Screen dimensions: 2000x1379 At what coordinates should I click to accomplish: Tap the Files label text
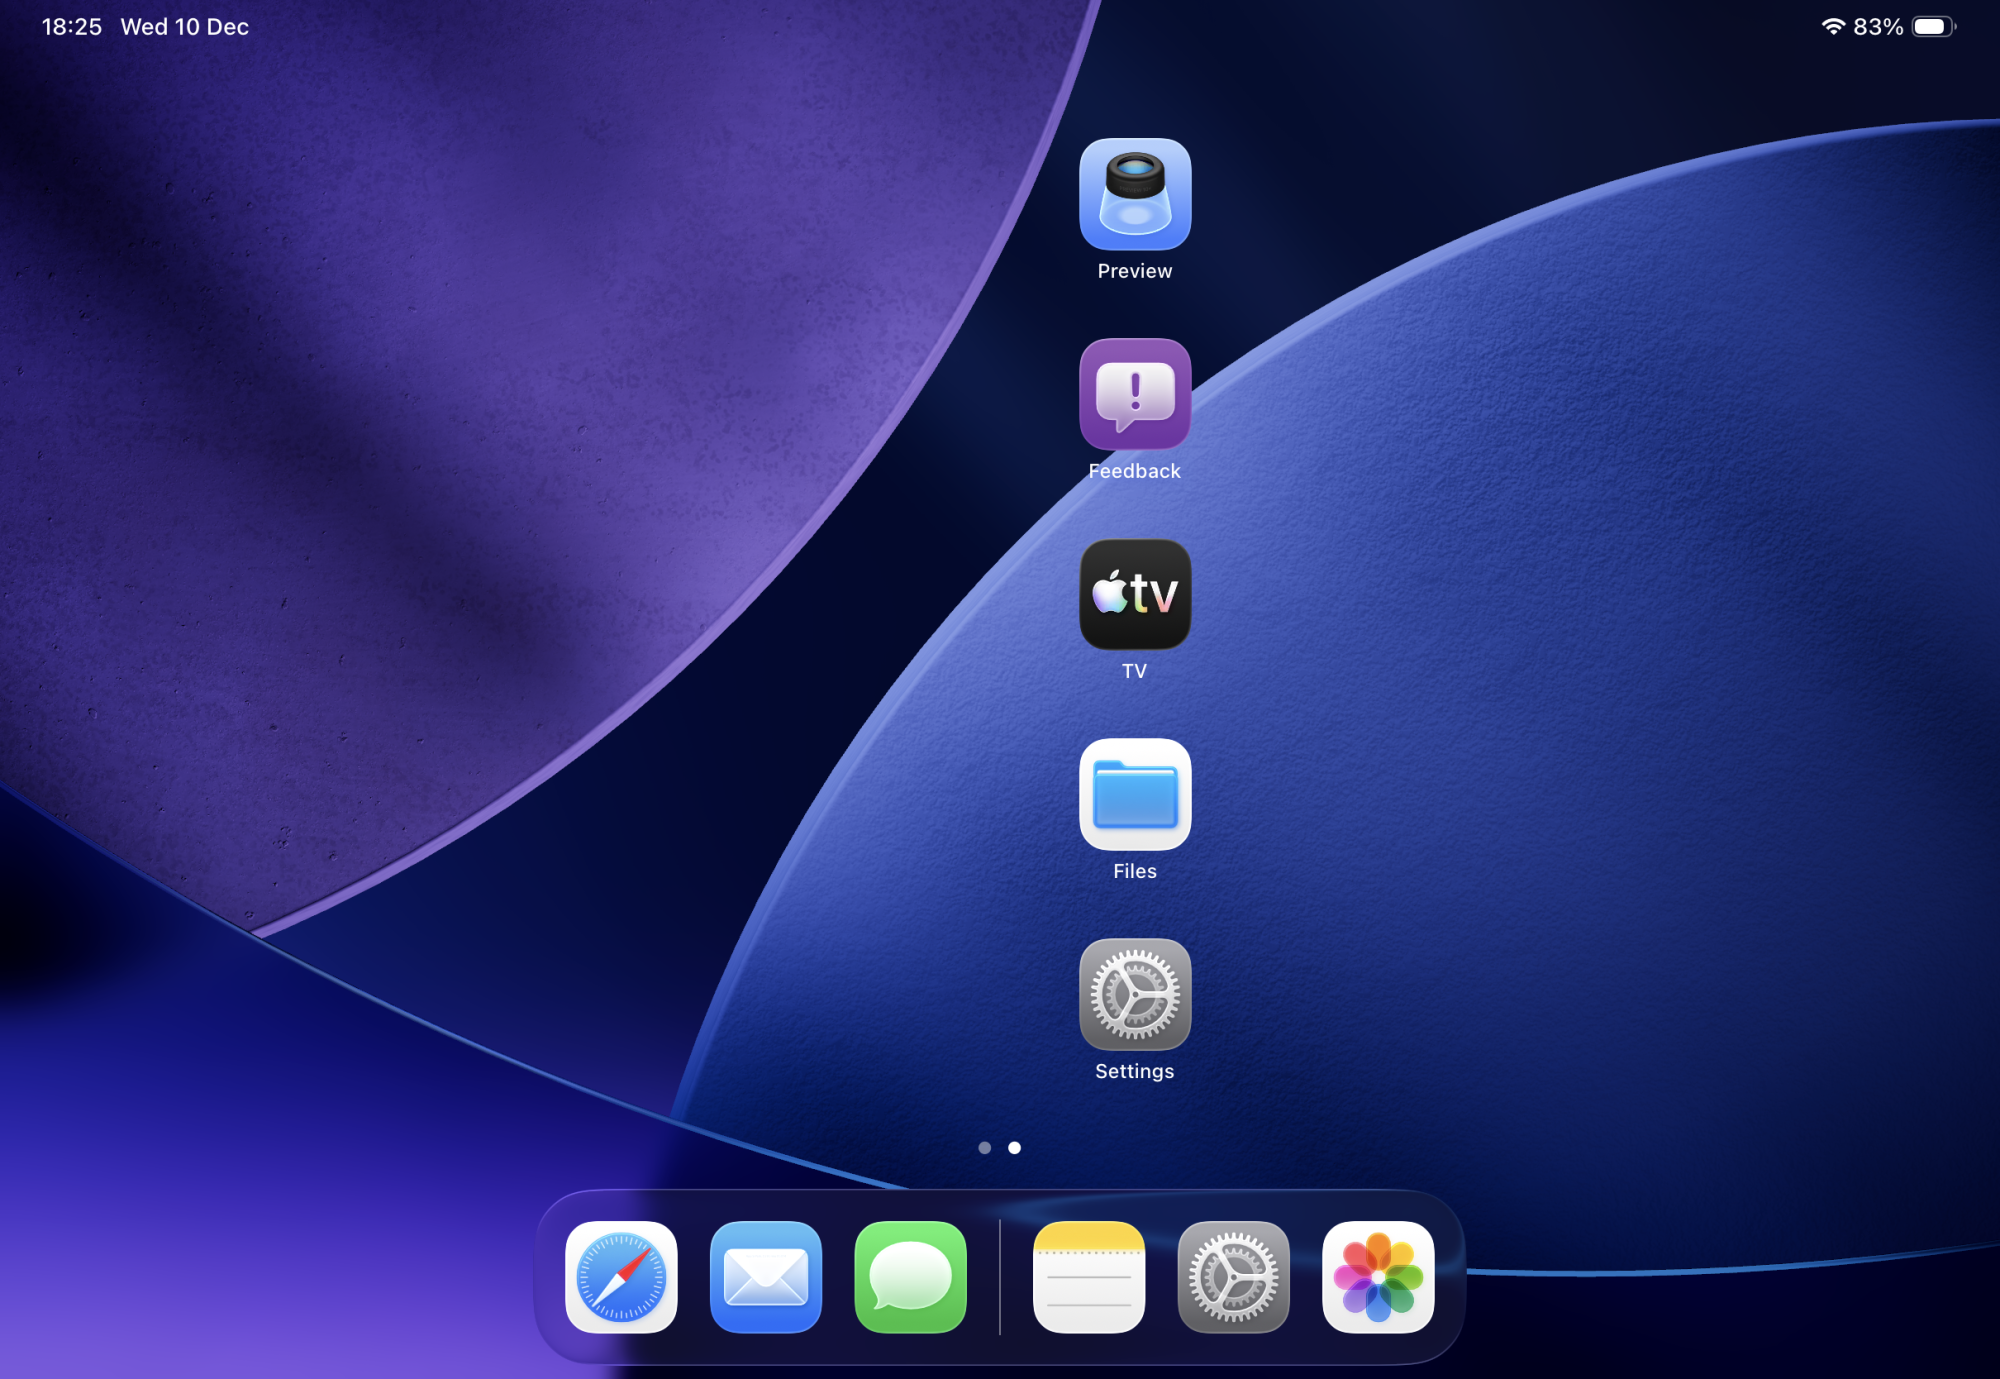click(x=1134, y=871)
